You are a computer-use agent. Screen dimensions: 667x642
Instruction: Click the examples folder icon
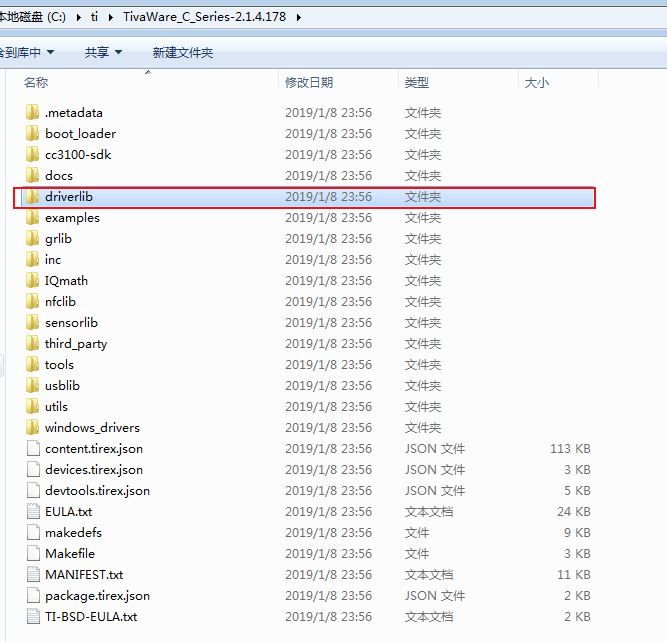pyautogui.click(x=32, y=217)
